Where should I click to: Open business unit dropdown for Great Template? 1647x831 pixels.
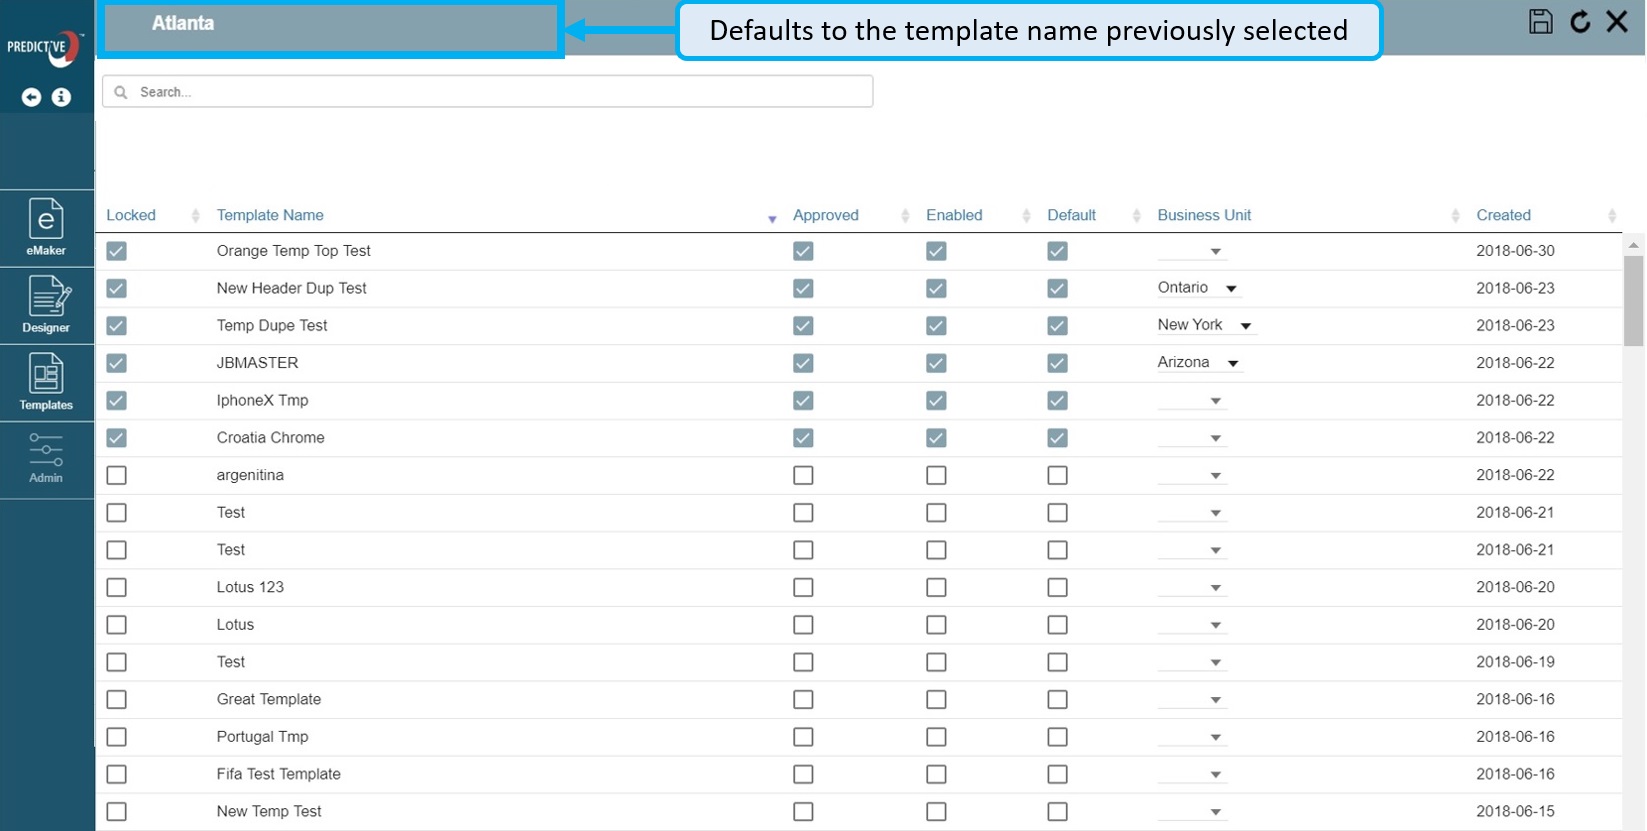pyautogui.click(x=1215, y=700)
